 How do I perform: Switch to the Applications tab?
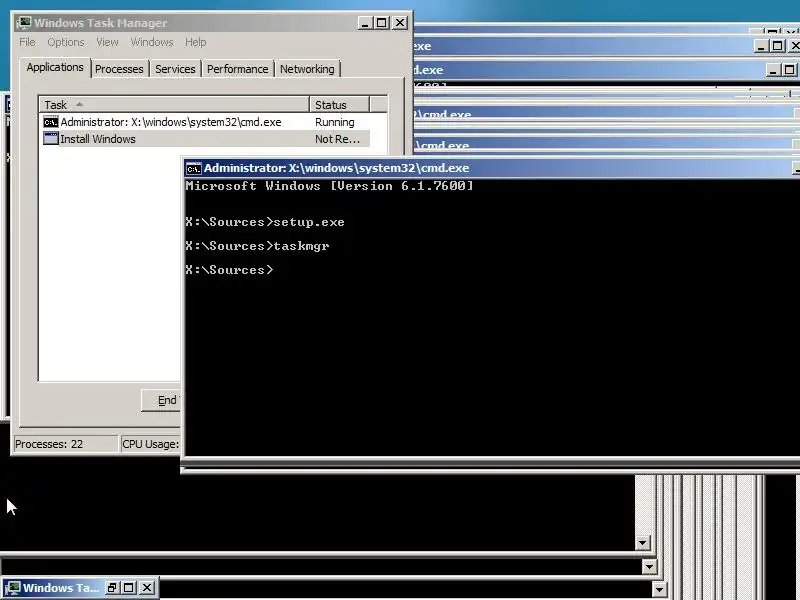point(55,67)
